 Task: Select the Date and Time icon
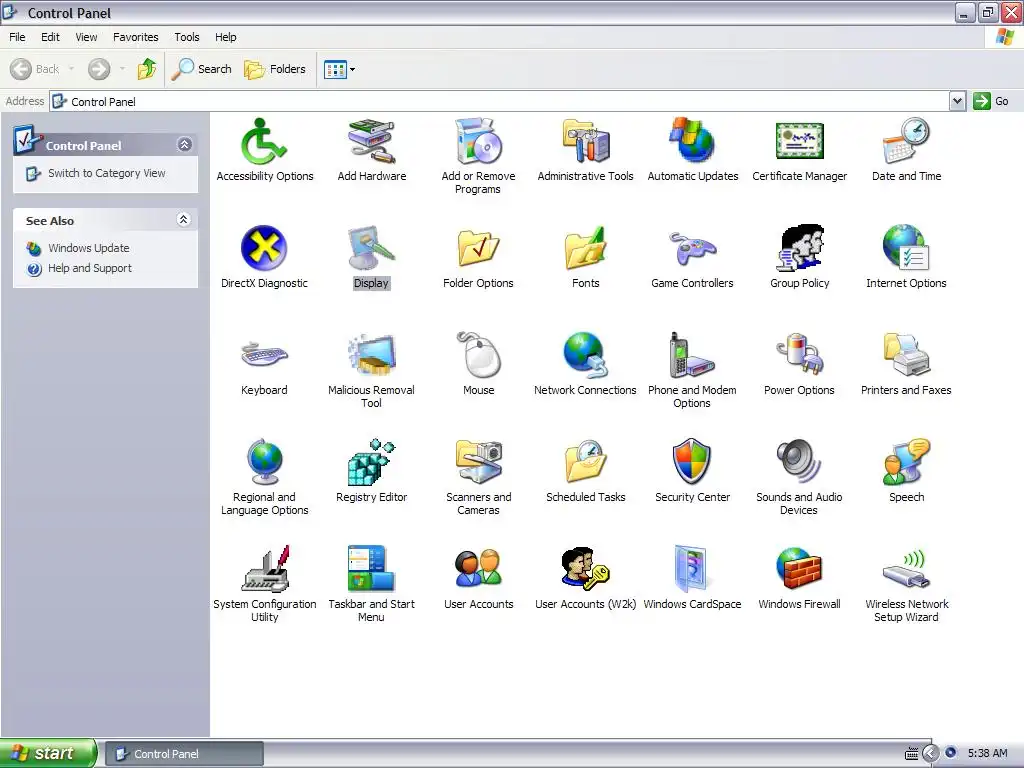tap(906, 140)
